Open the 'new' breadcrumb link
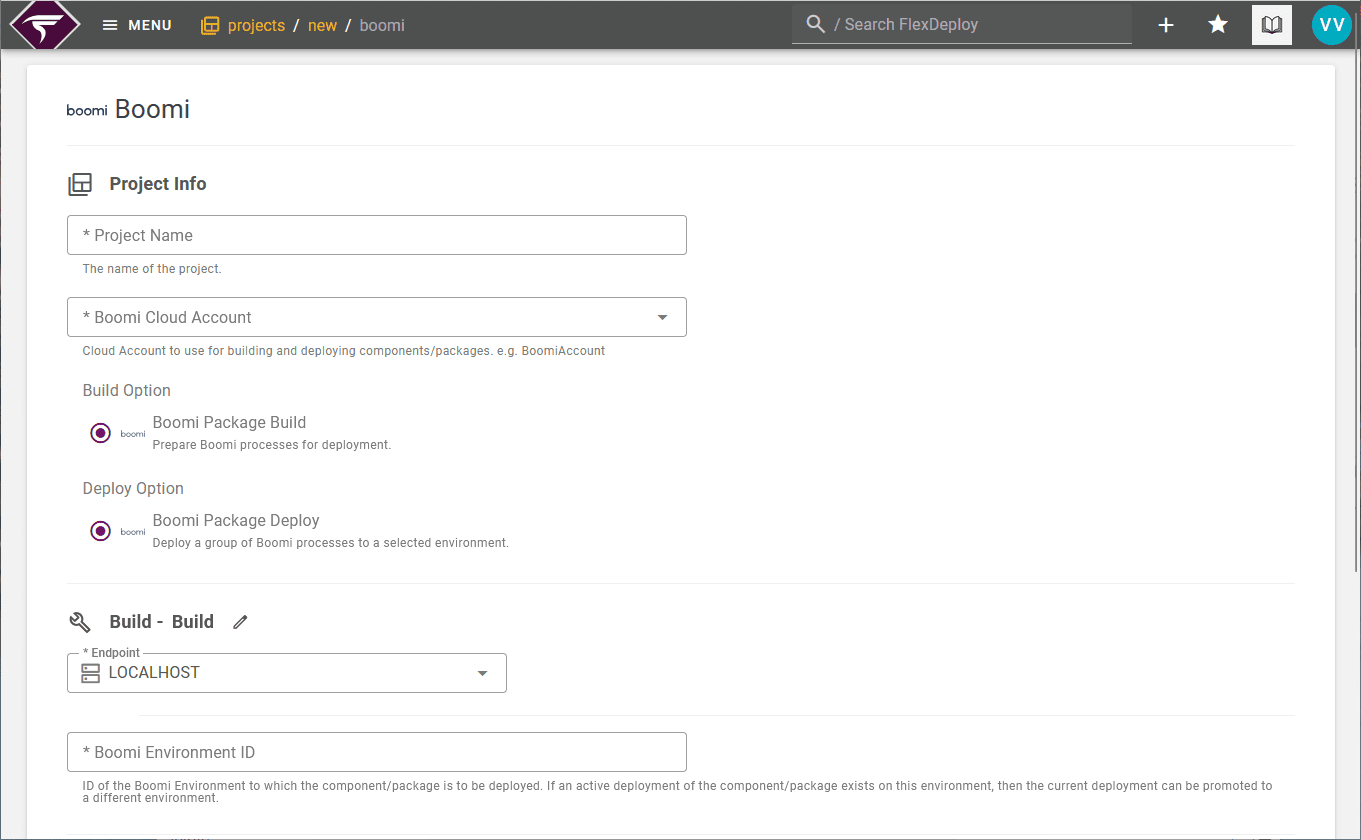The width and height of the screenshot is (1361, 840). coord(322,26)
